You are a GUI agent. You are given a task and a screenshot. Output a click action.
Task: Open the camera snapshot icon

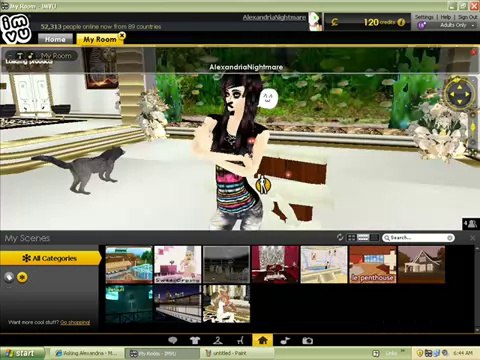(x=307, y=340)
